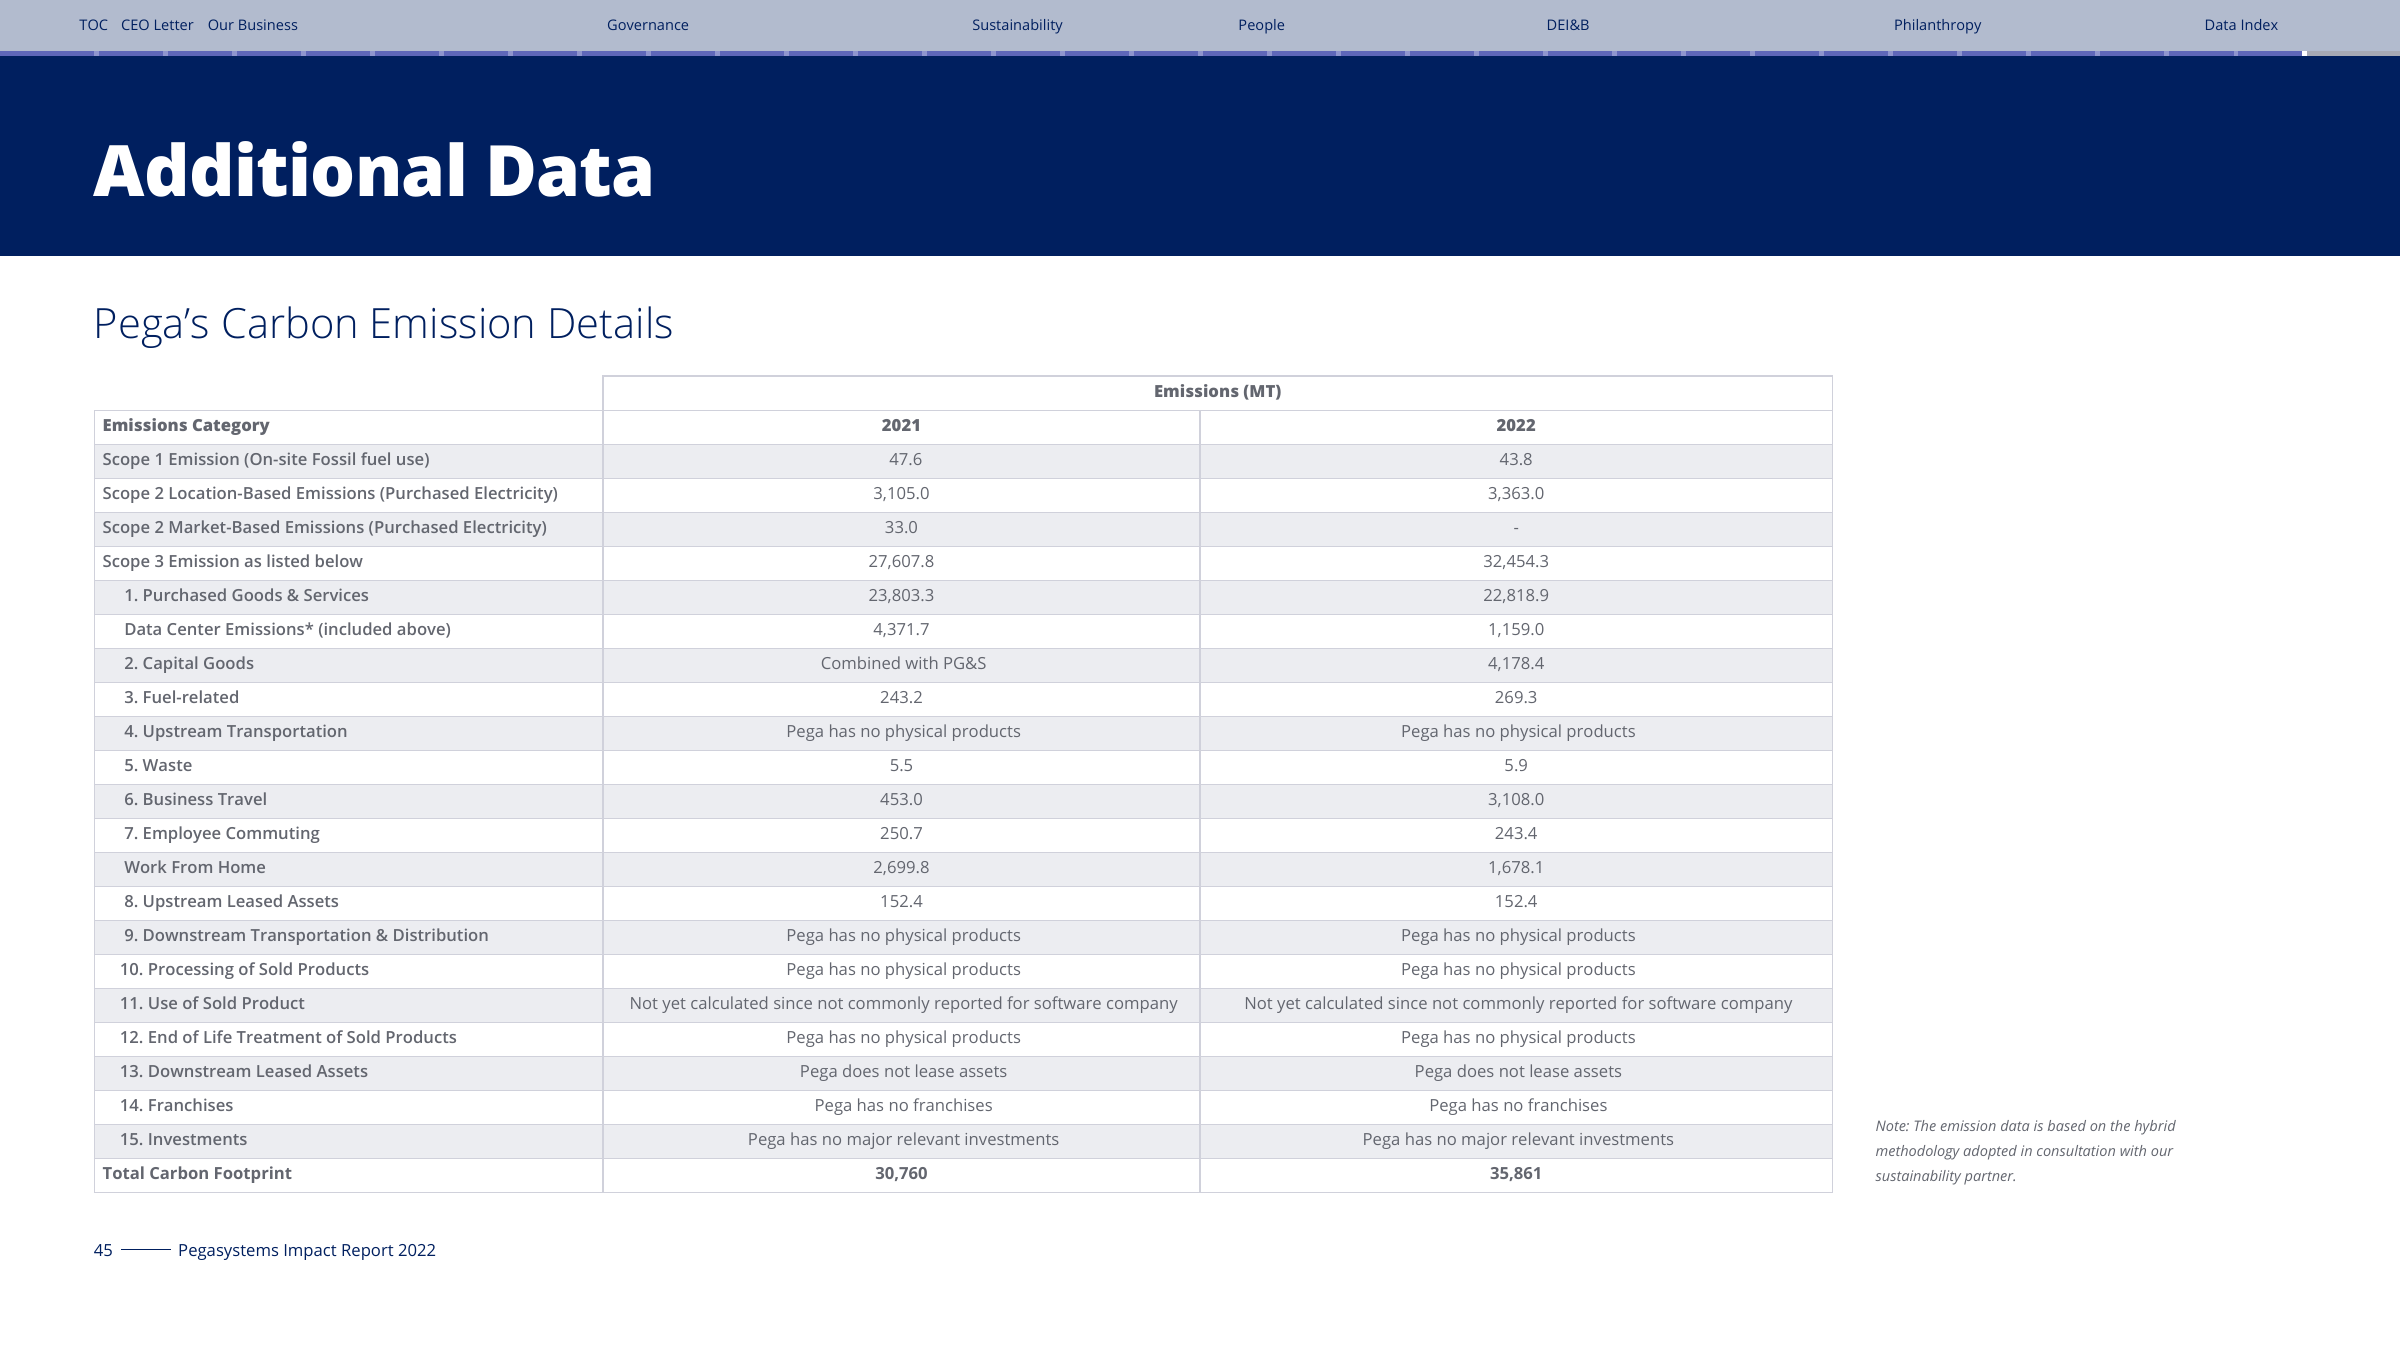Select the 3,108.0 Business Travel value
The width and height of the screenshot is (2400, 1350).
click(1516, 799)
